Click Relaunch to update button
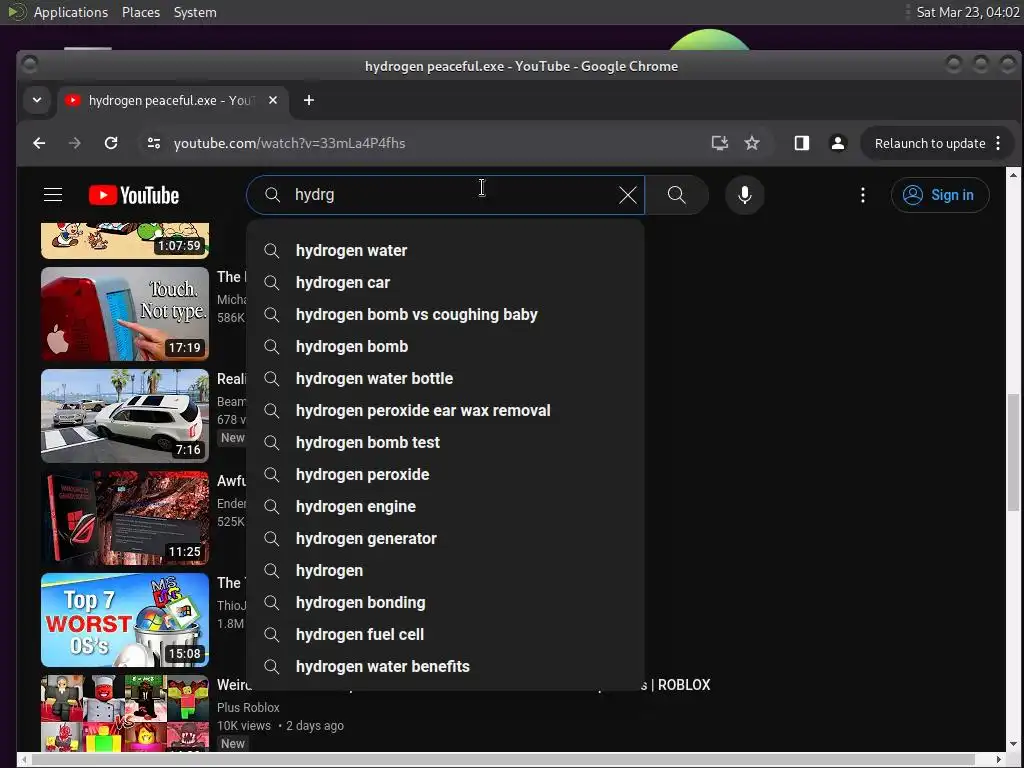This screenshot has width=1024, height=768. click(x=930, y=143)
